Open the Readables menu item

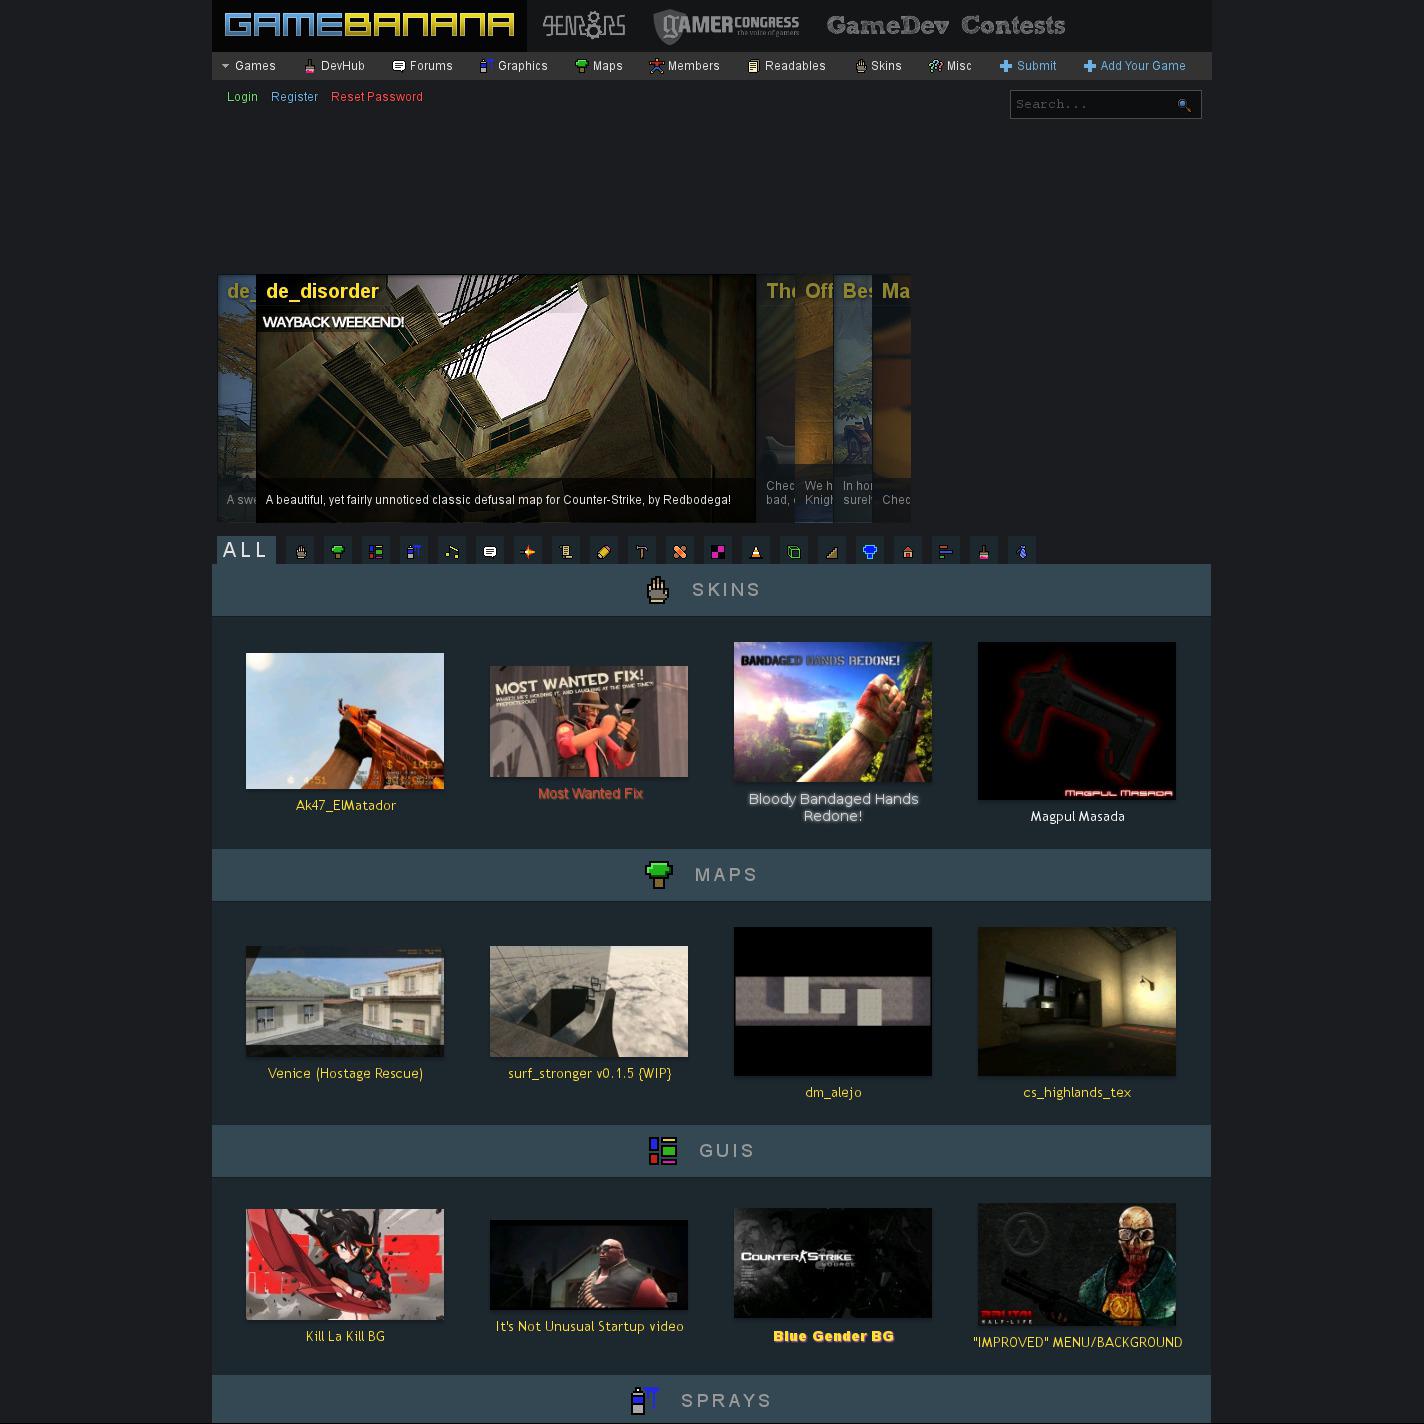tap(787, 66)
